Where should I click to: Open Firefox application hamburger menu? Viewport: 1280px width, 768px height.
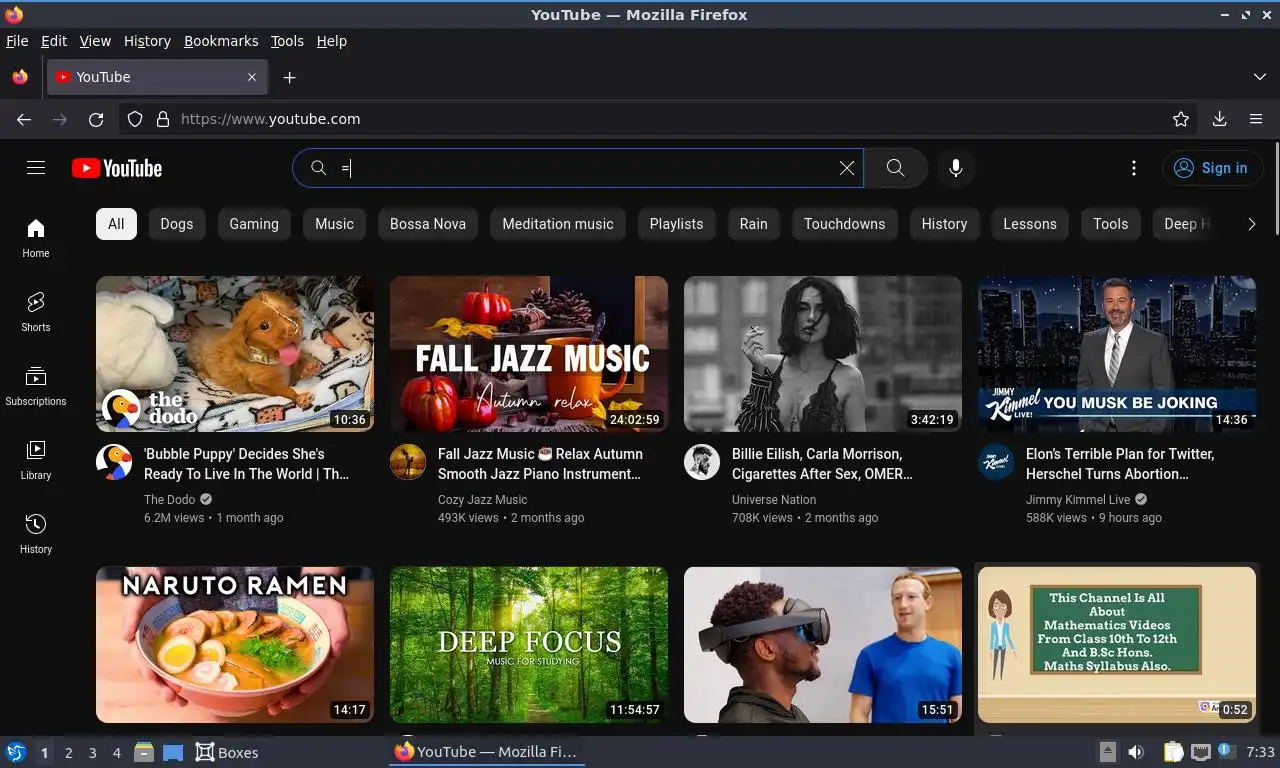click(x=1256, y=119)
